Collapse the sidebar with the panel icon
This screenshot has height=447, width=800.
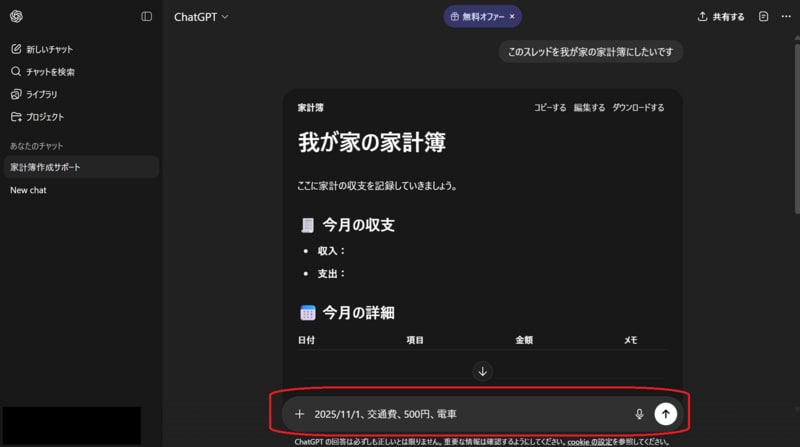click(147, 16)
